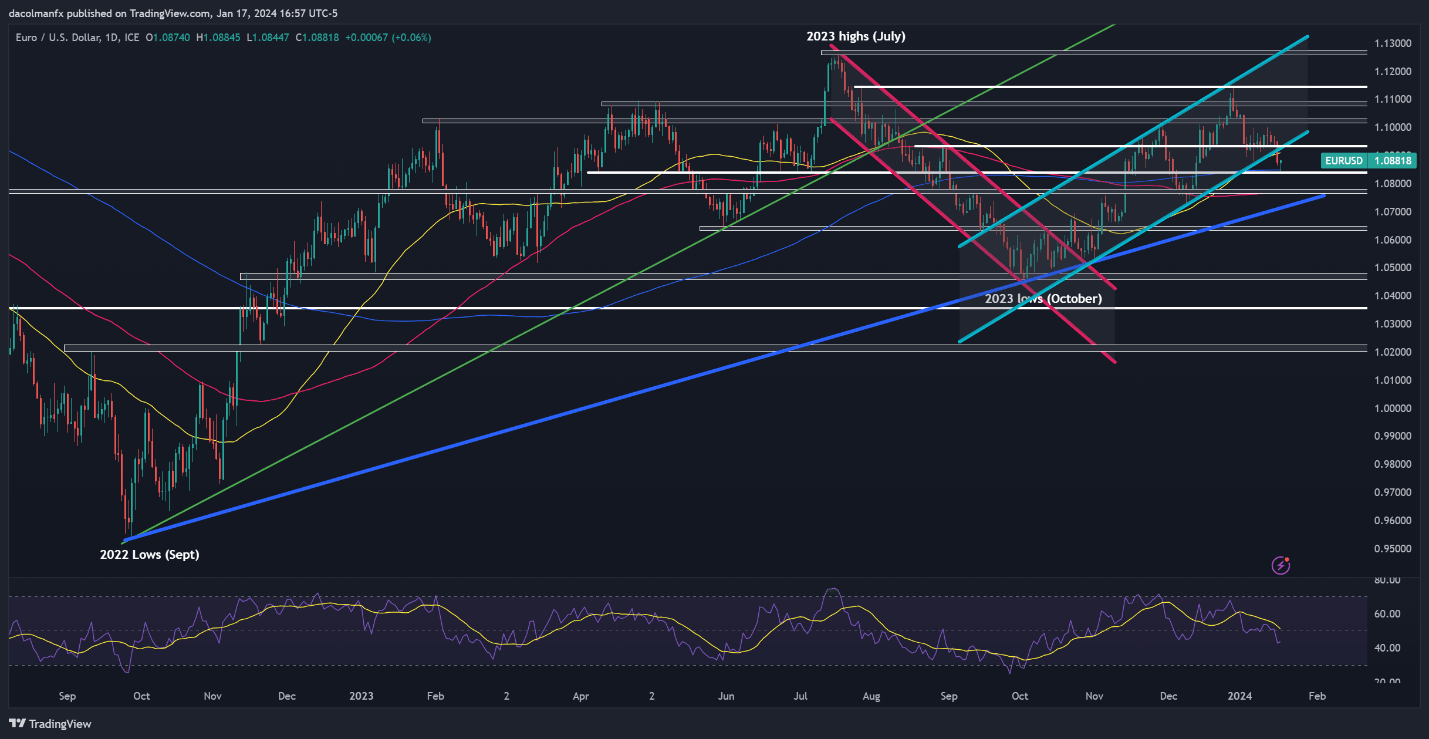Click the 1.10000 price axis label
This screenshot has height=739, width=1429.
coord(1391,128)
